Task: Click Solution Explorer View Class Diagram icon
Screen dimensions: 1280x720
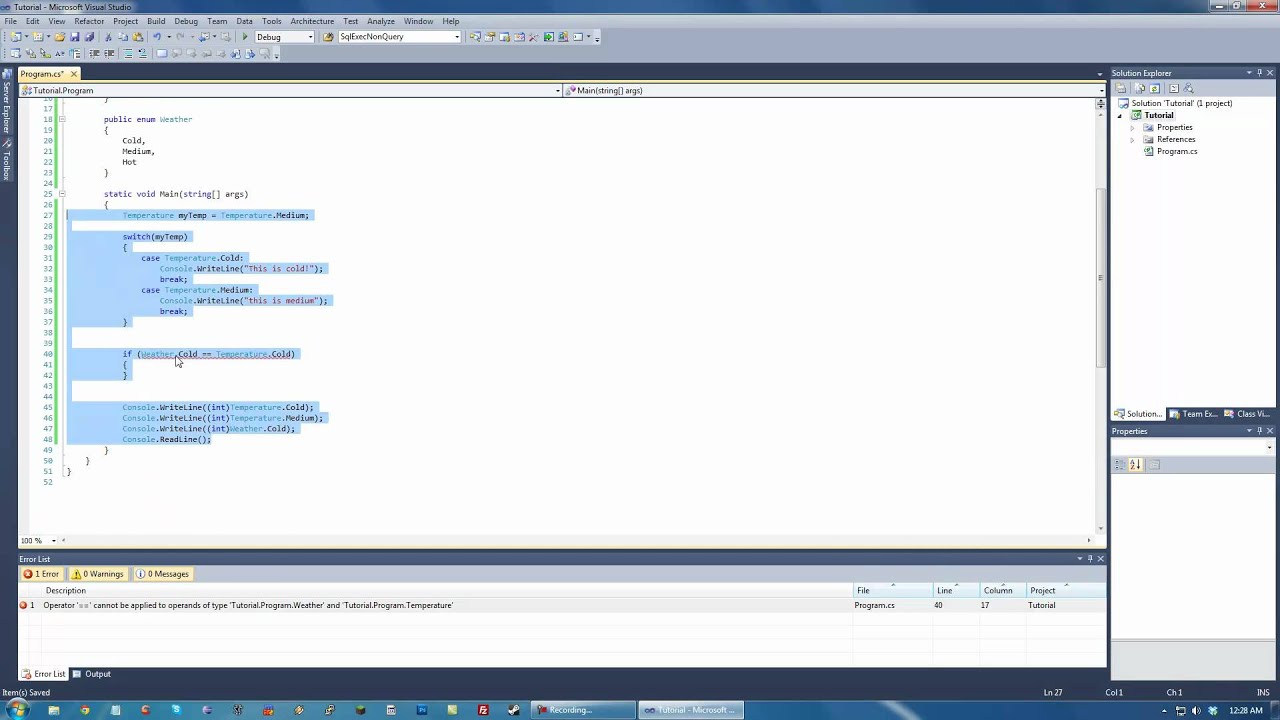Action: (1188, 88)
